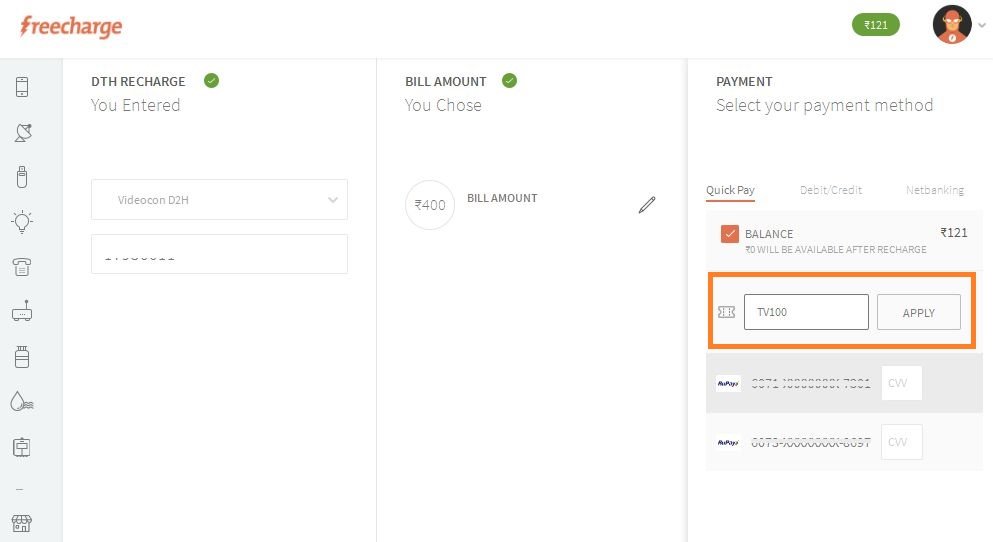993x542 pixels.
Task: Select the data card sidebar icon
Action: click(x=22, y=177)
